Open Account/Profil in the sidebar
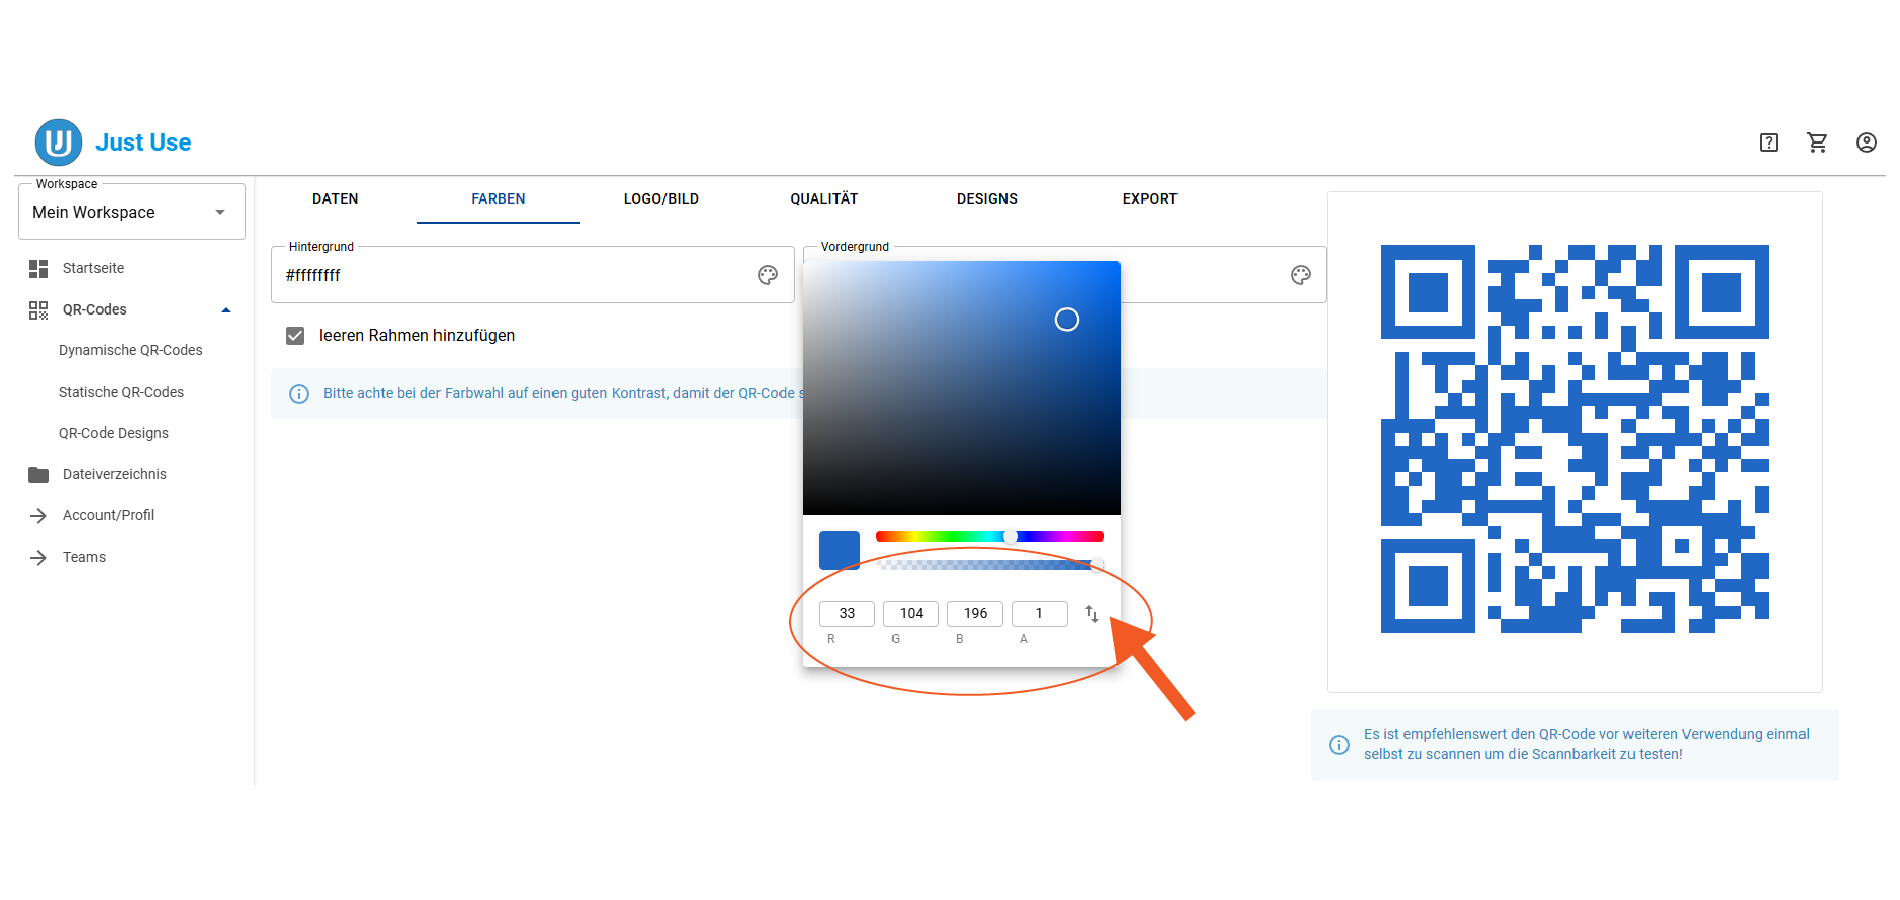 coord(108,515)
